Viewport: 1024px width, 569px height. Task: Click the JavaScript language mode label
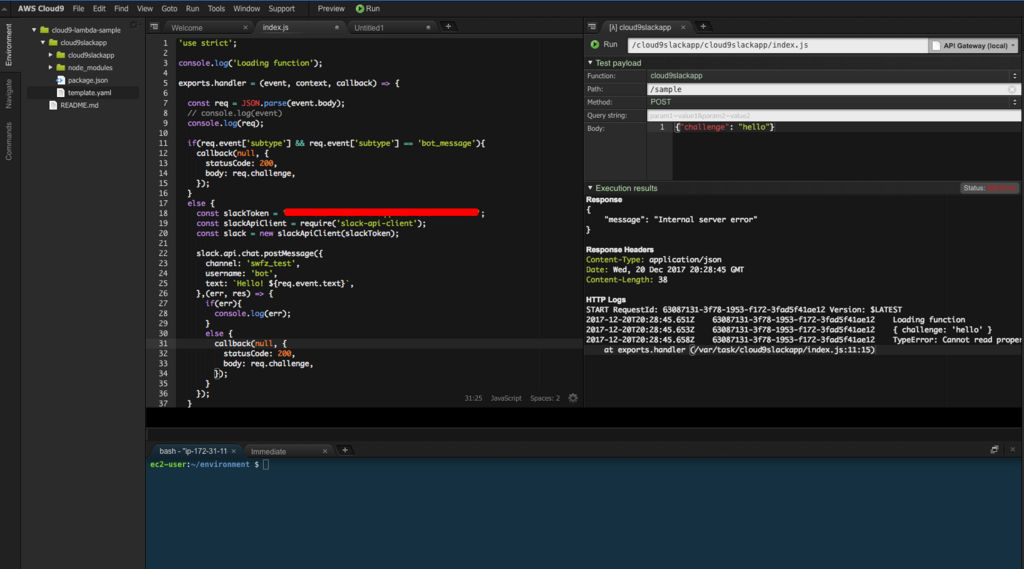[x=506, y=398]
